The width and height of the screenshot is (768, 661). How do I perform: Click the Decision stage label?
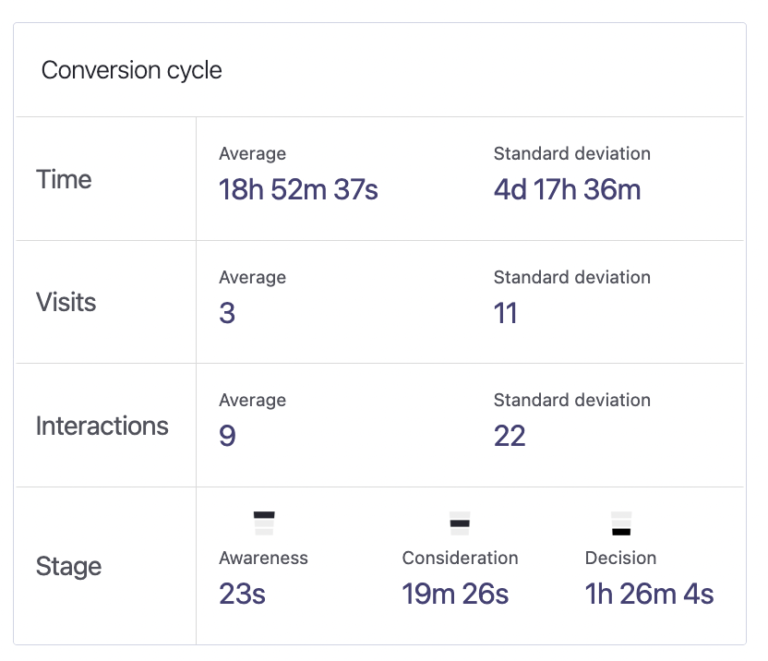coord(620,558)
